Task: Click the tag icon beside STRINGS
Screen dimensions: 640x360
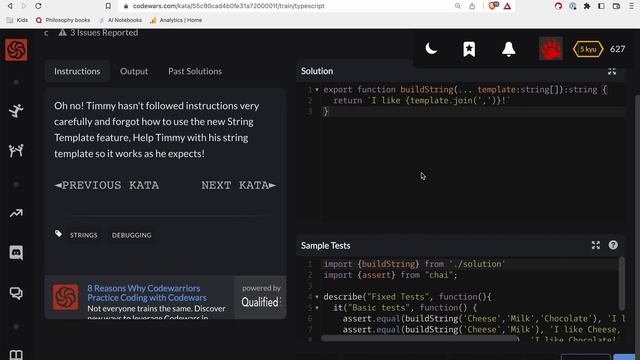Action: tap(58, 233)
